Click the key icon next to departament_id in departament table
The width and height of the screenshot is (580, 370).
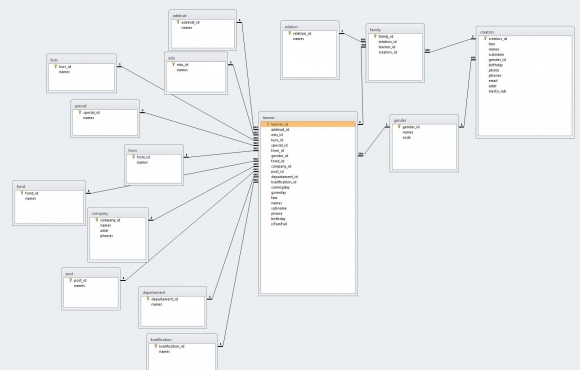tap(148, 299)
